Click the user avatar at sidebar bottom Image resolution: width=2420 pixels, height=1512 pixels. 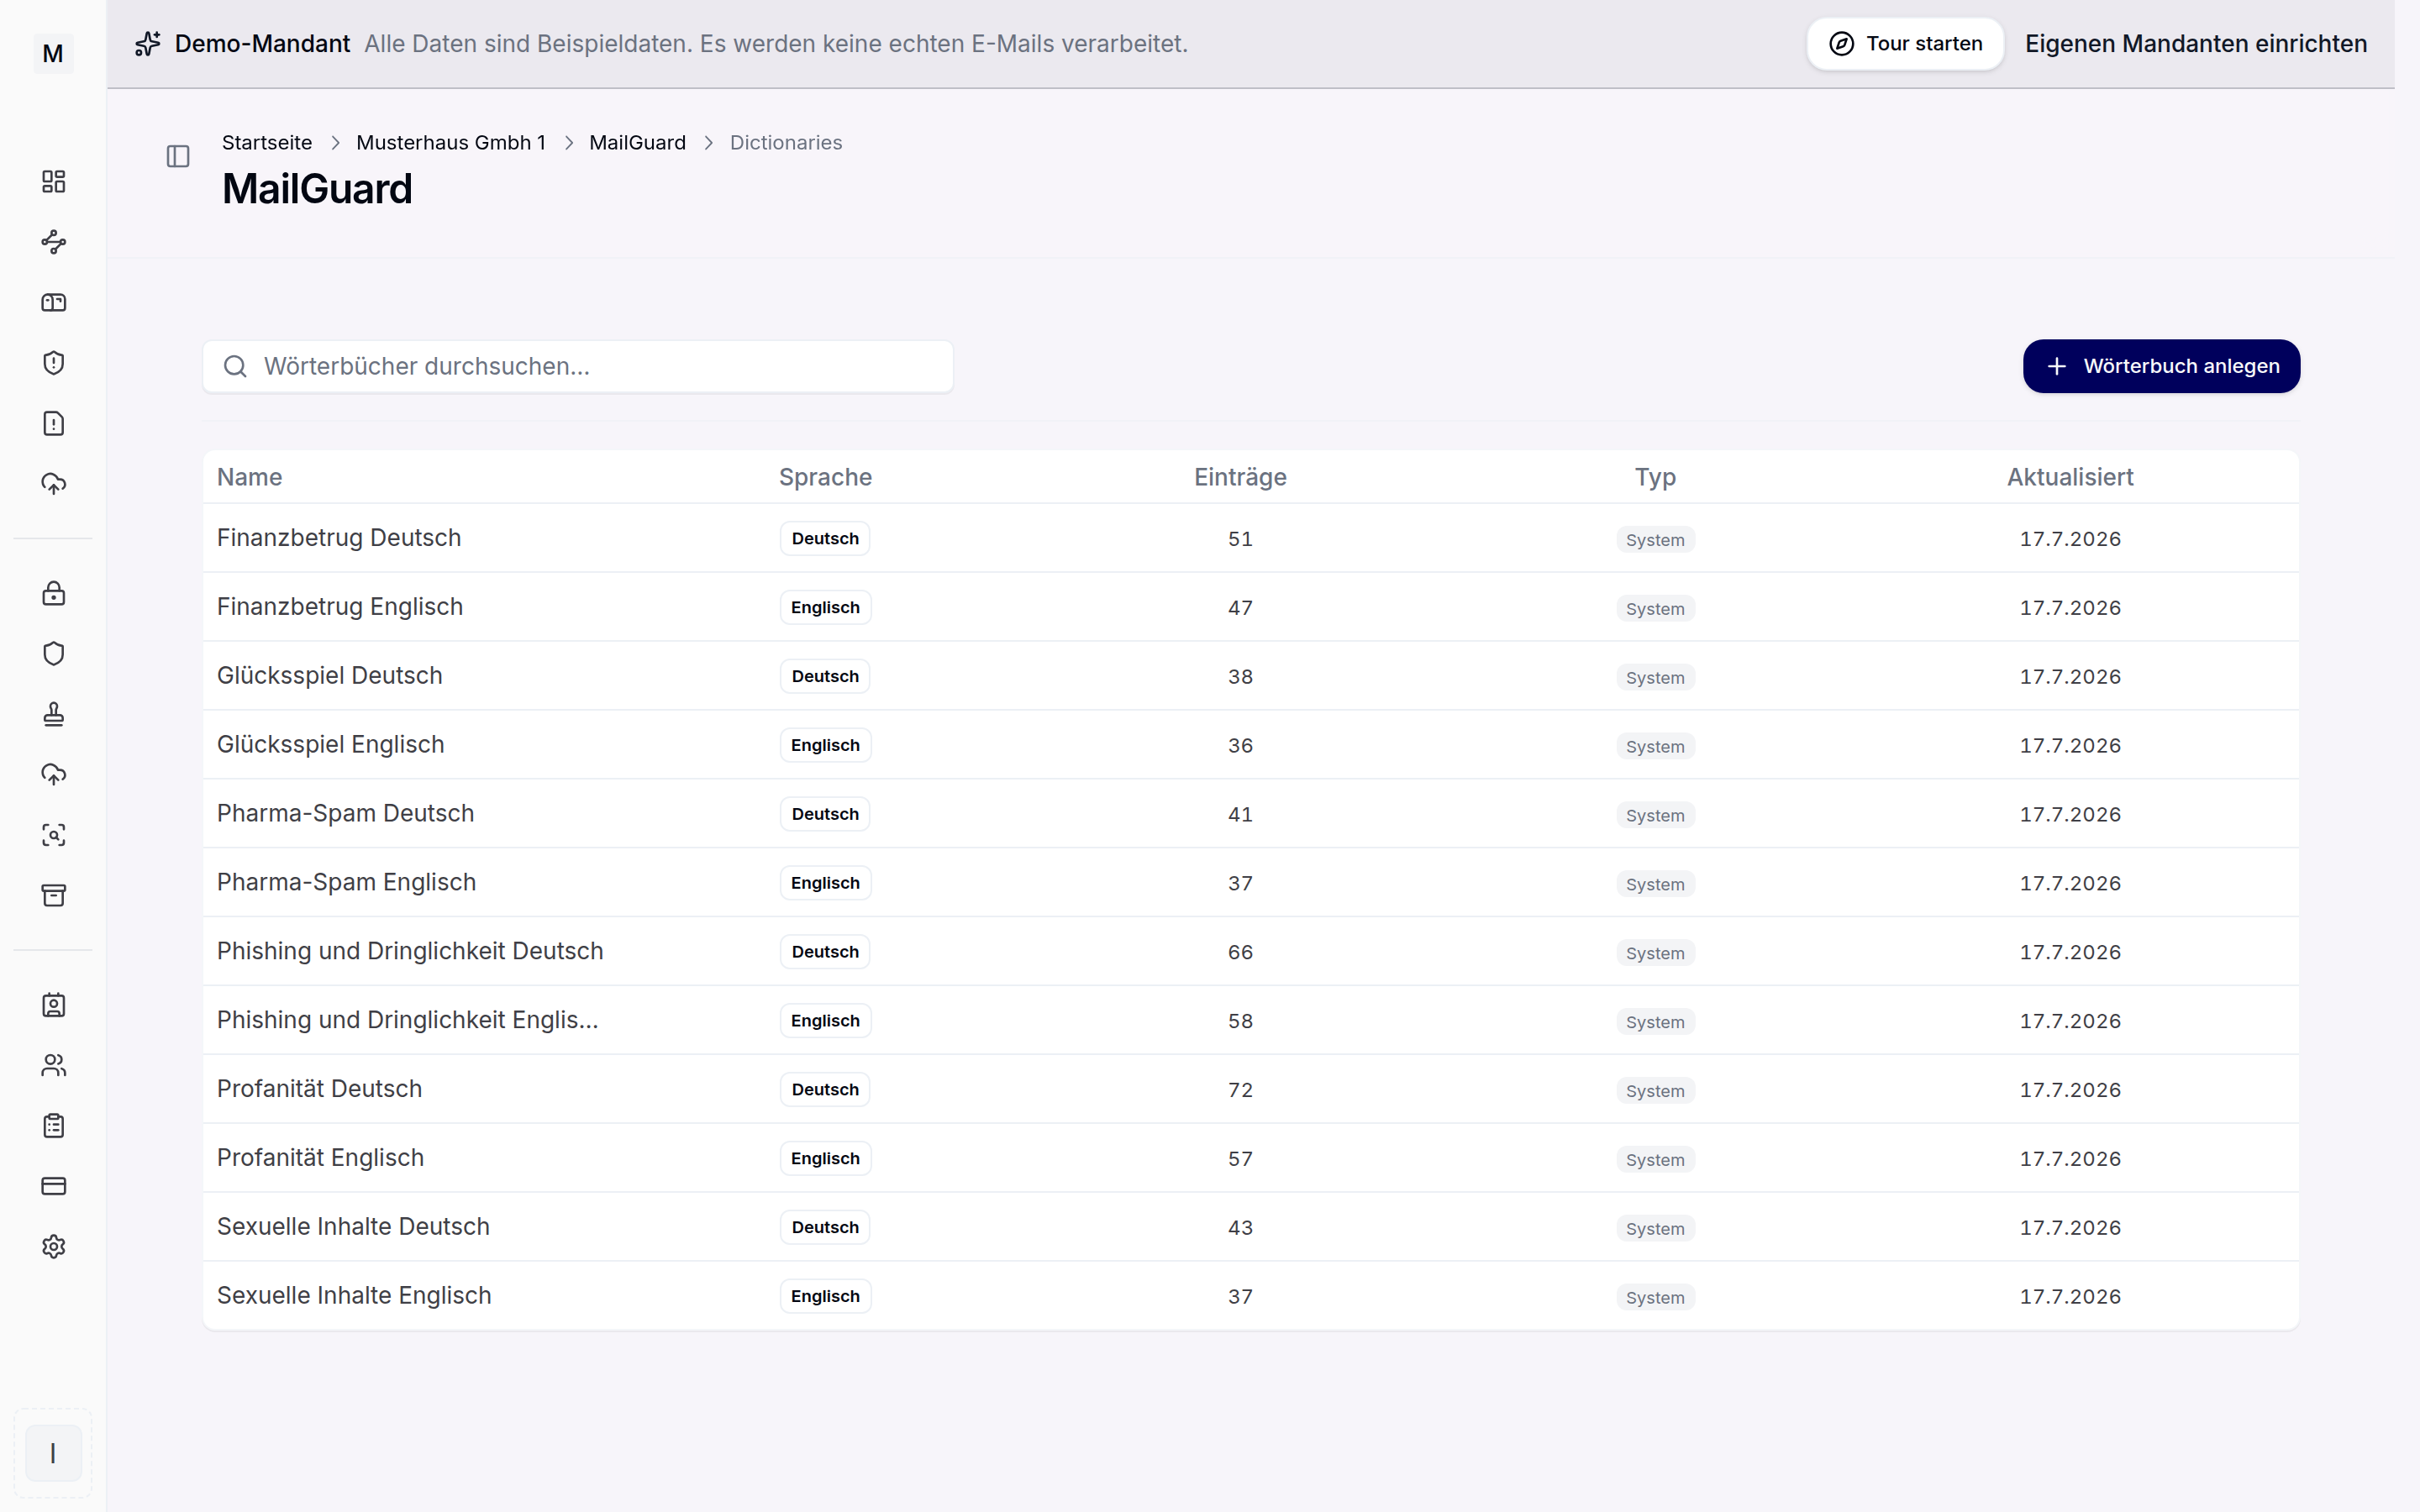[x=53, y=1453]
